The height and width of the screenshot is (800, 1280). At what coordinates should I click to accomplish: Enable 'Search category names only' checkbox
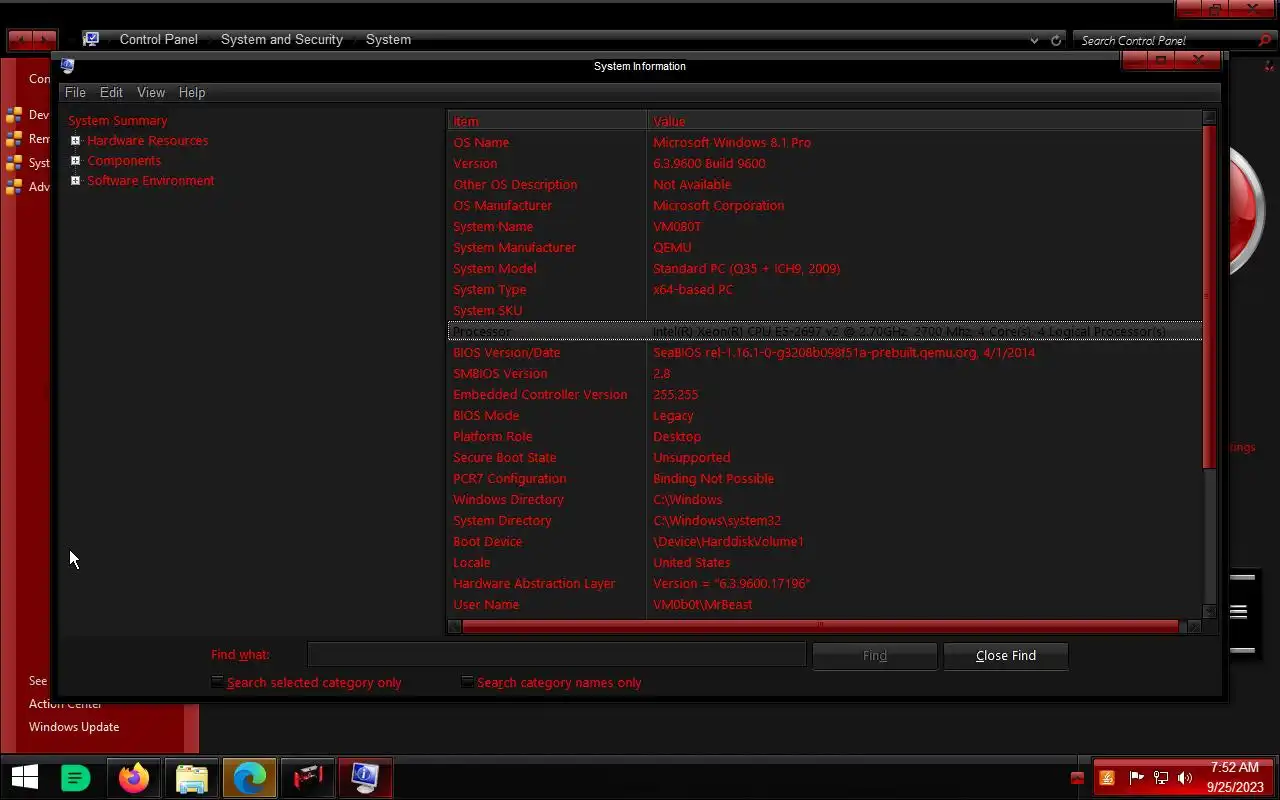tap(467, 682)
